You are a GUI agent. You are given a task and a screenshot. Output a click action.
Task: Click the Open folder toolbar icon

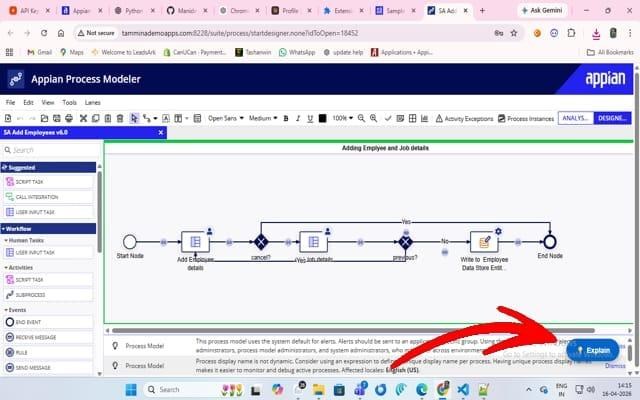click(44, 118)
